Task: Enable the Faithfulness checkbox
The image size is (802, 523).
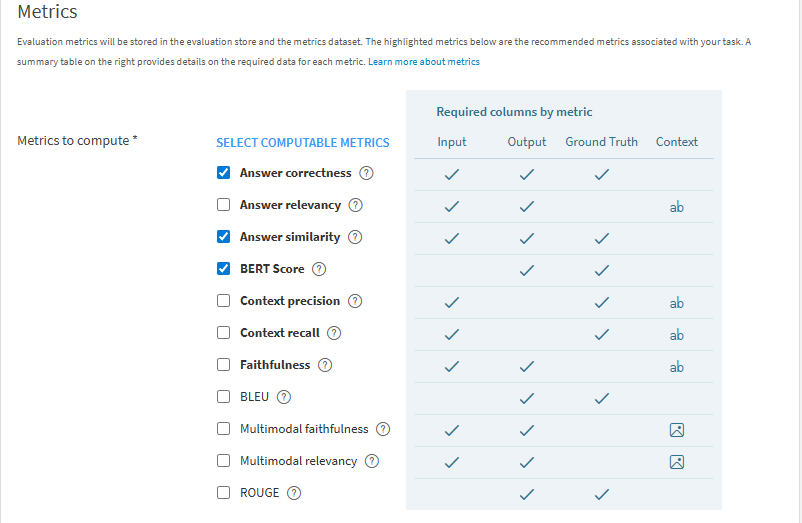Action: tap(224, 365)
